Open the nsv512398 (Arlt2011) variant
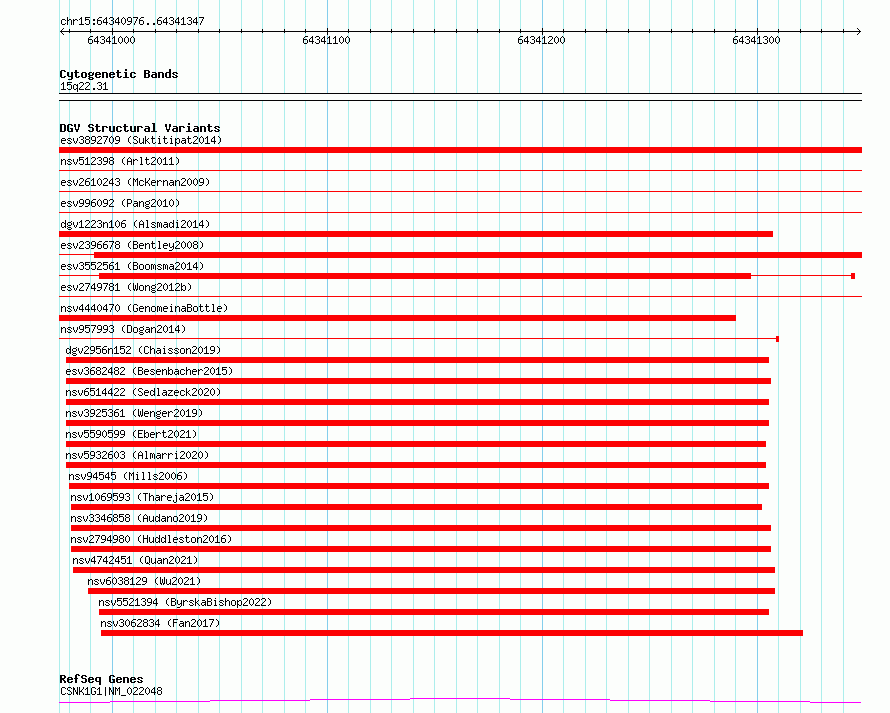The width and height of the screenshot is (890, 713). pos(120,161)
